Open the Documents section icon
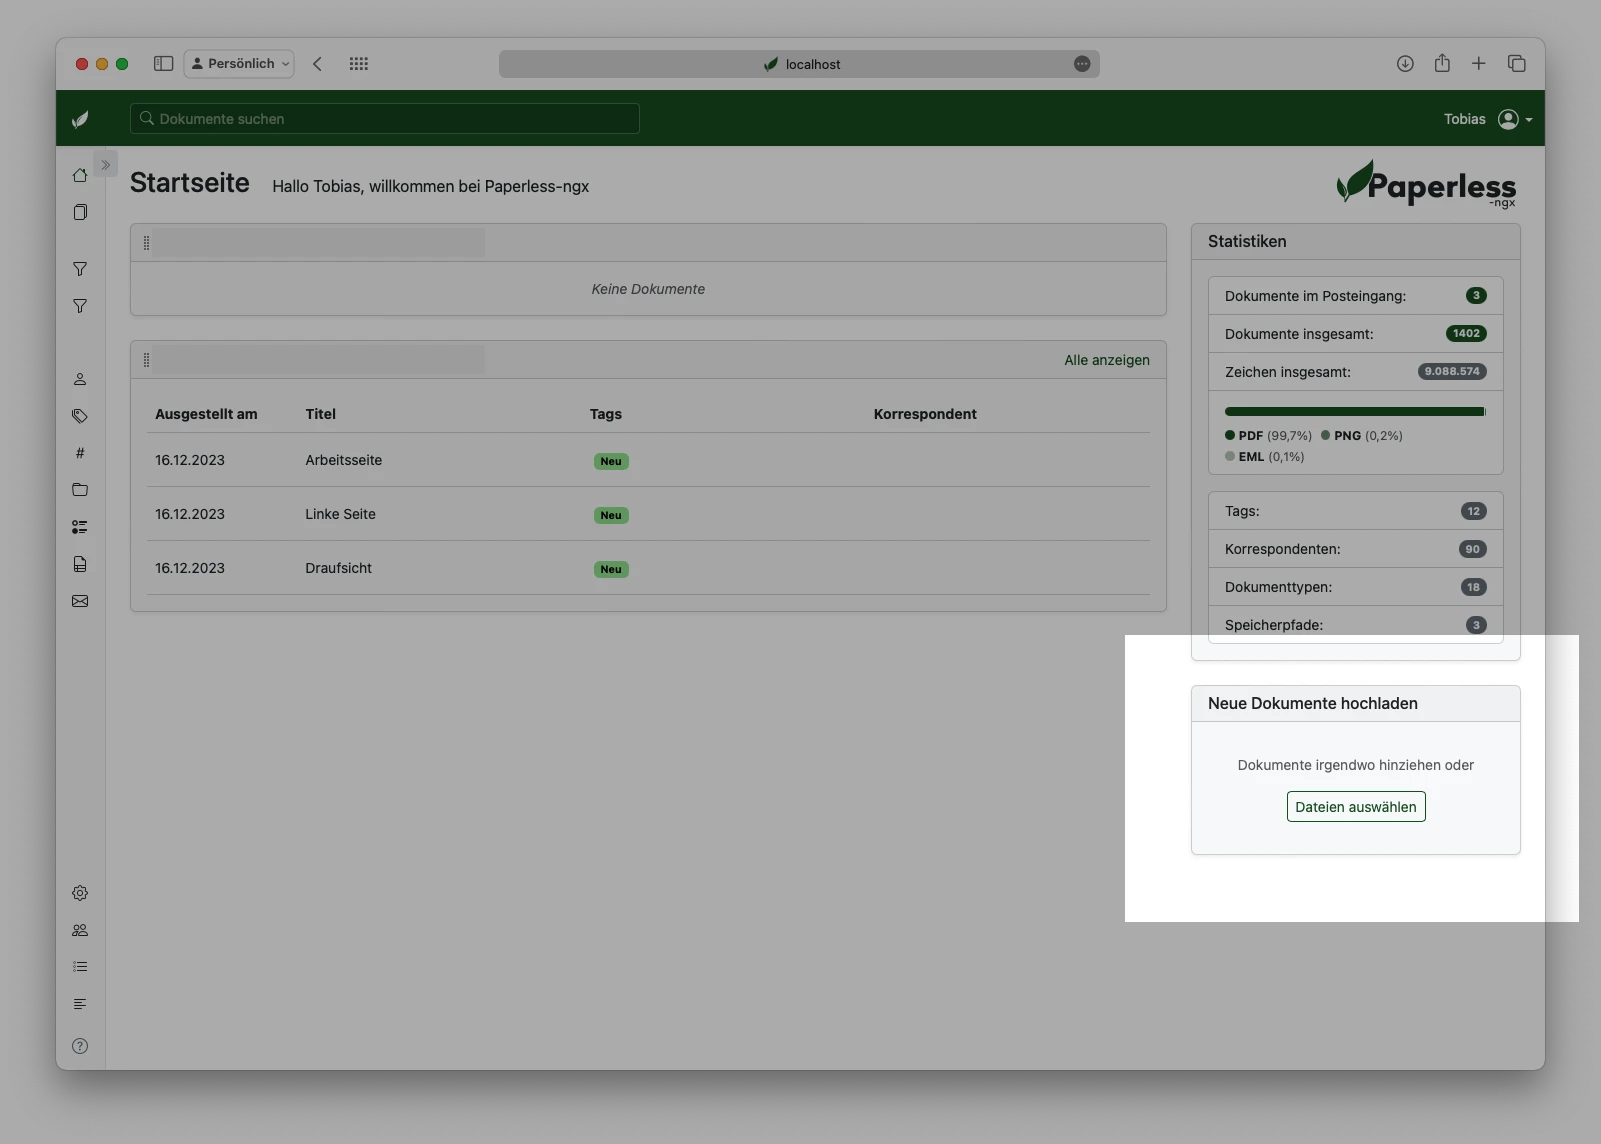Viewport: 1601px width, 1144px height. (80, 212)
